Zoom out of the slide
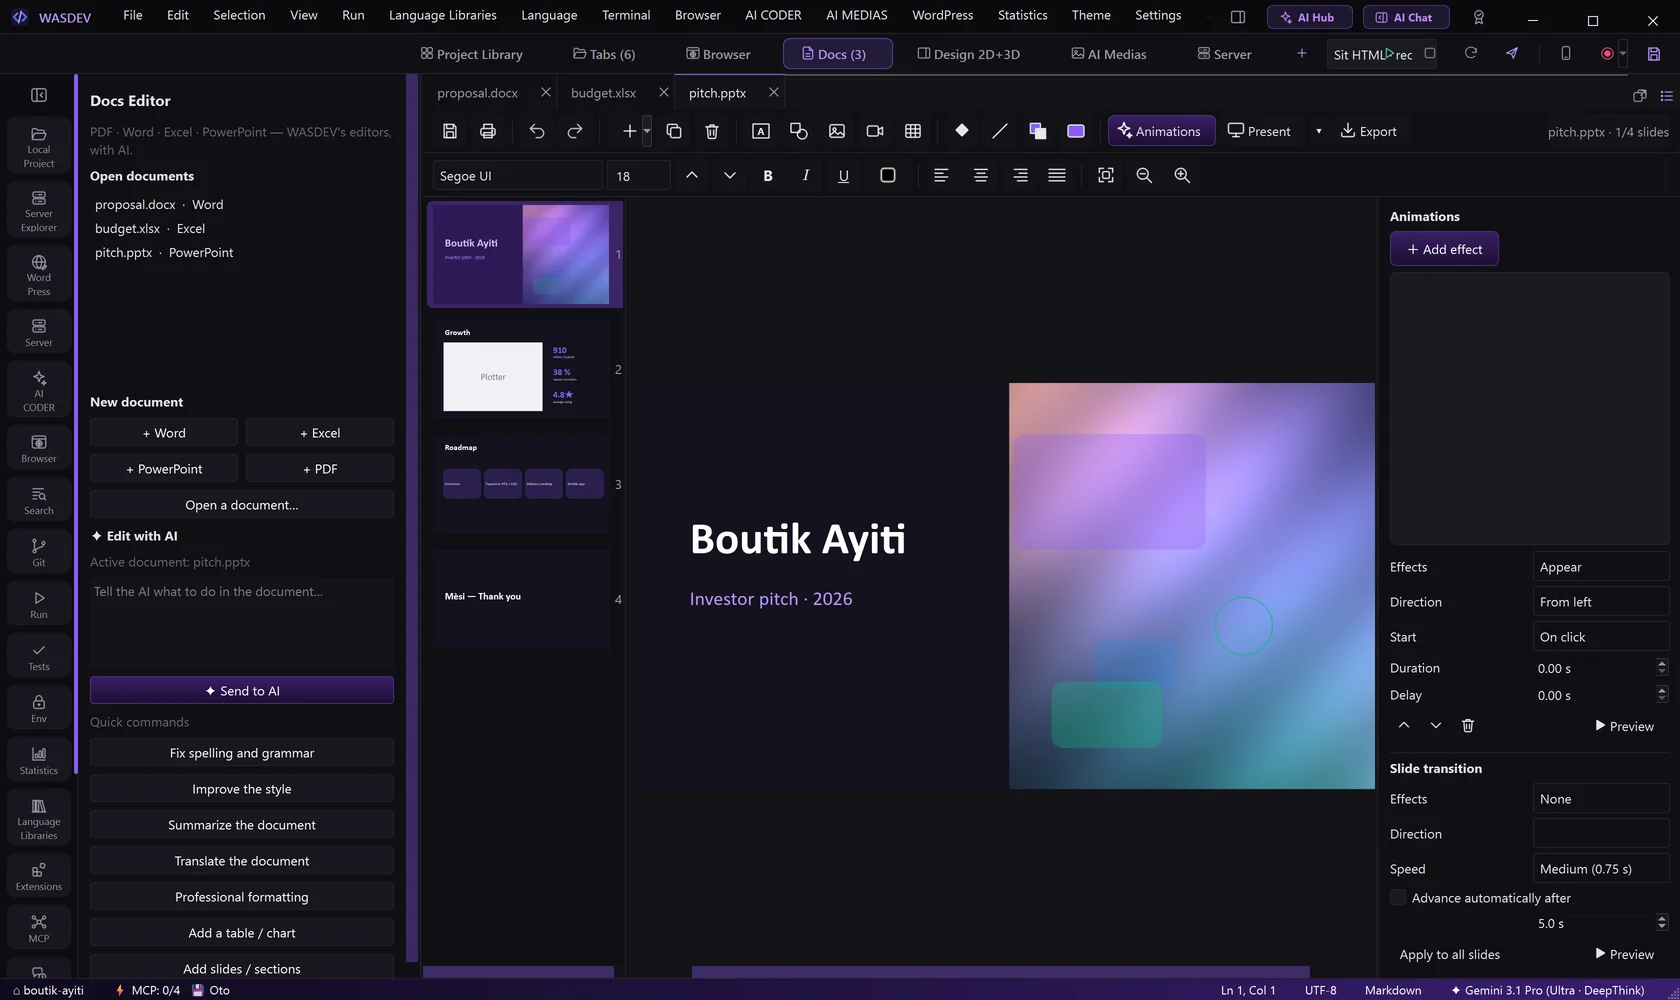1680x1000 pixels. pyautogui.click(x=1144, y=175)
